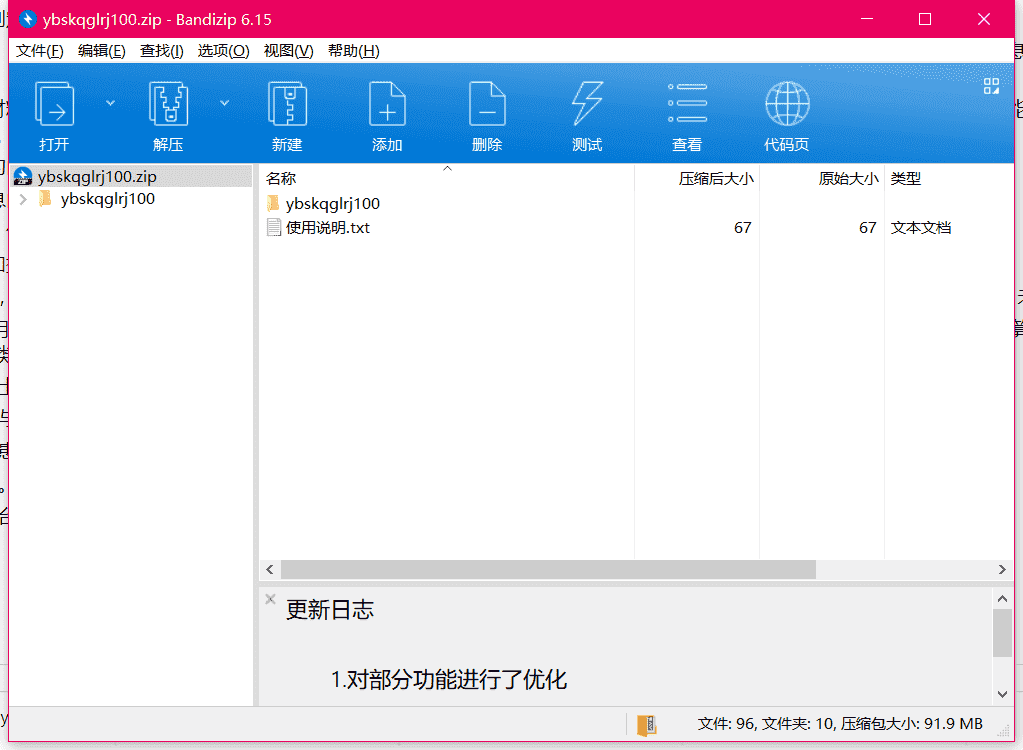Click the New archive (新建) icon

pyautogui.click(x=287, y=104)
